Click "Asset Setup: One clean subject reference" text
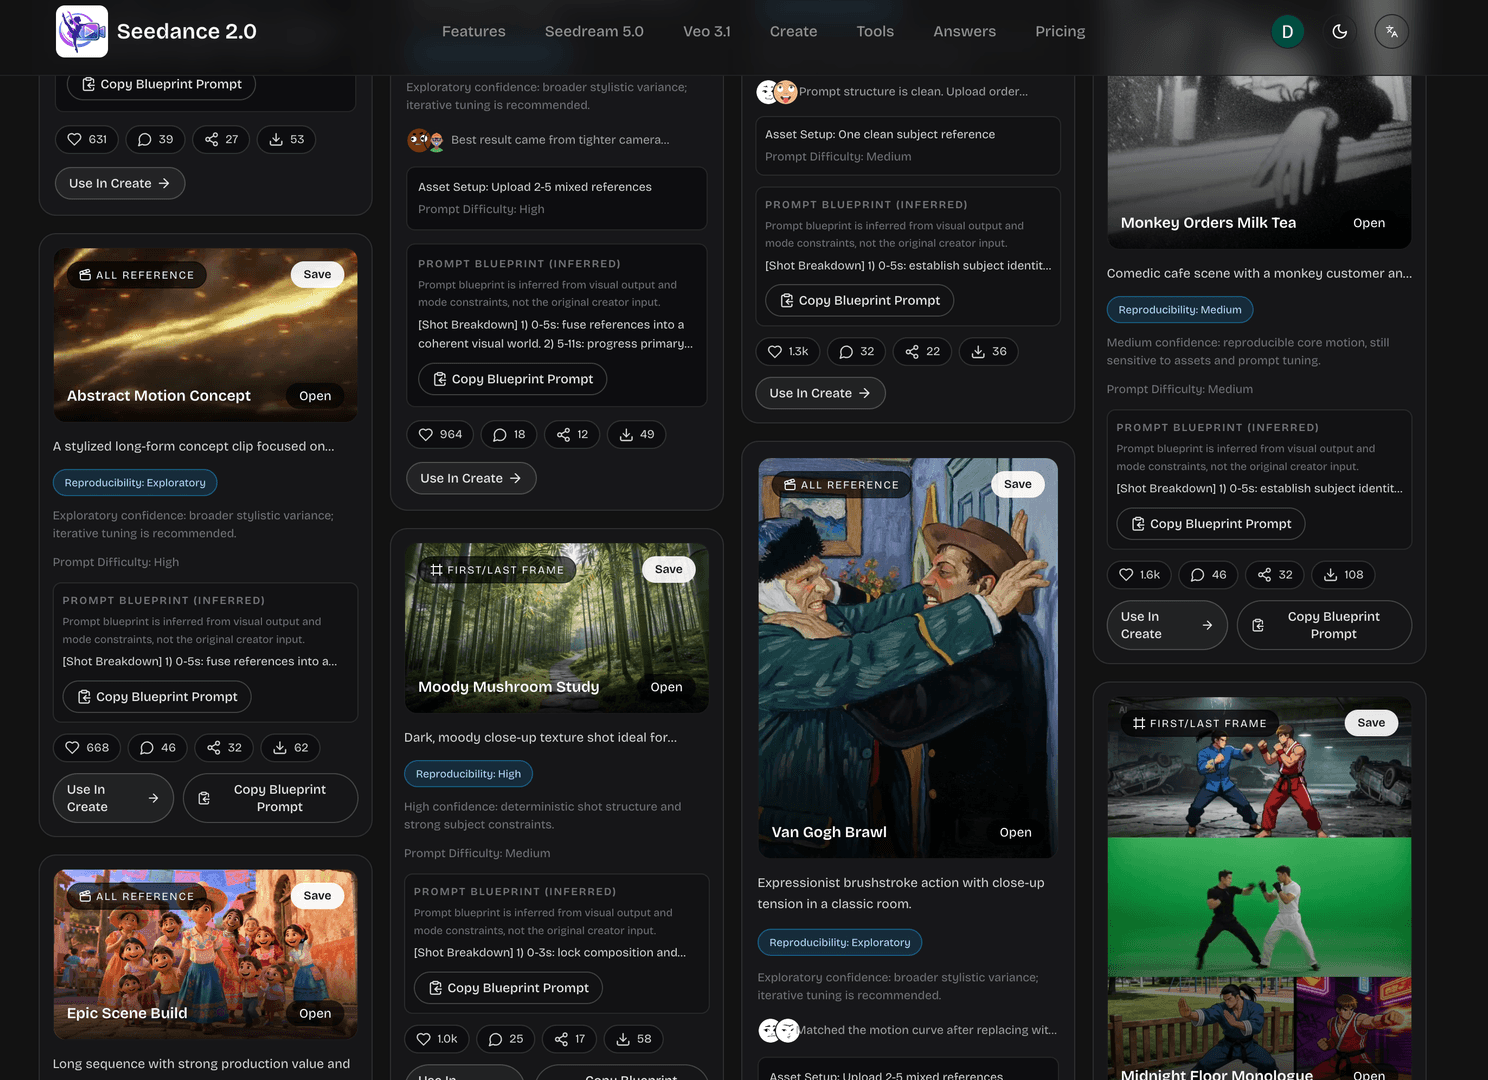Image resolution: width=1488 pixels, height=1080 pixels. [880, 134]
